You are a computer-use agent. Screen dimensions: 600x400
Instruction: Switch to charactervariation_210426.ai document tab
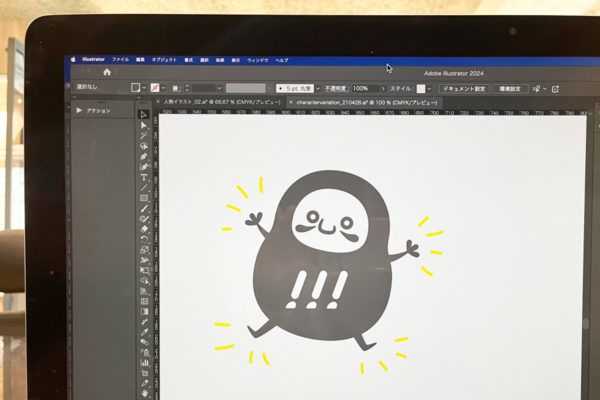[x=367, y=103]
